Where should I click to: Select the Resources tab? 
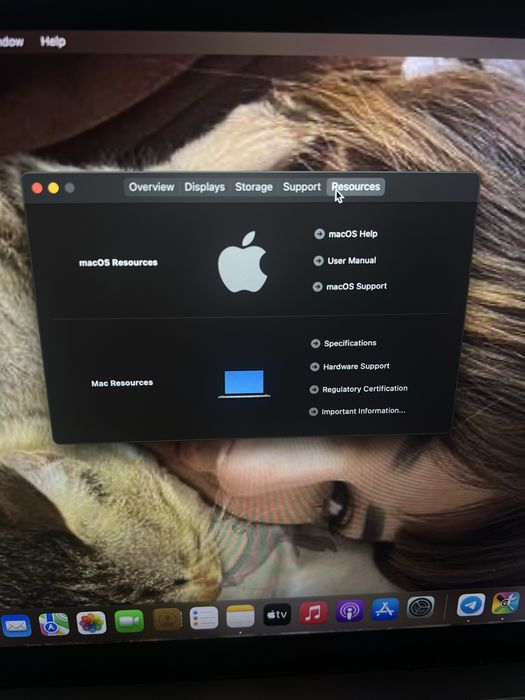[x=356, y=187]
